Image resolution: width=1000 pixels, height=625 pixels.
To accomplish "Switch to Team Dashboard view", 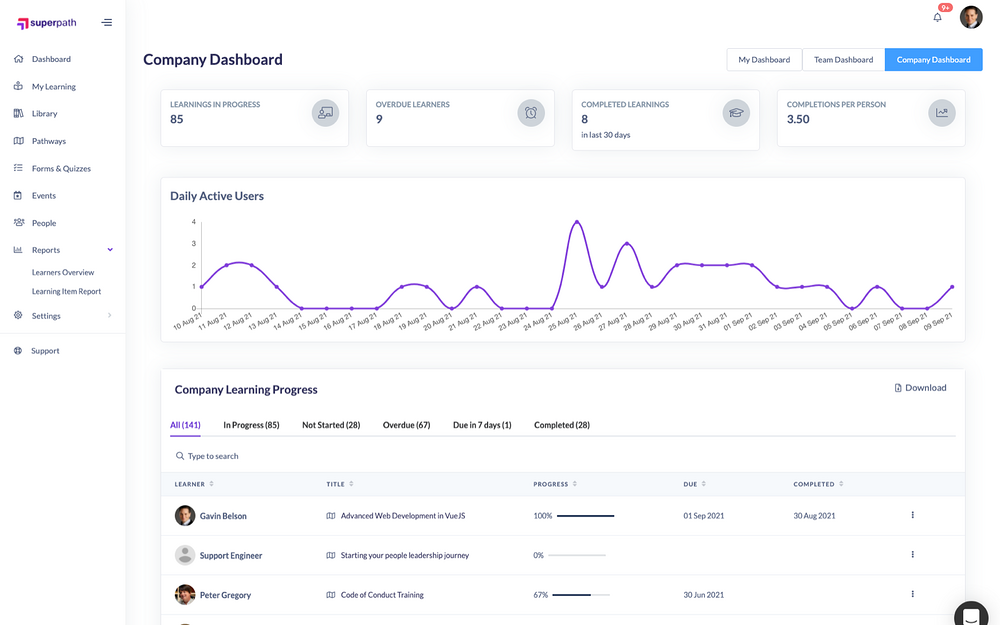I will click(843, 59).
